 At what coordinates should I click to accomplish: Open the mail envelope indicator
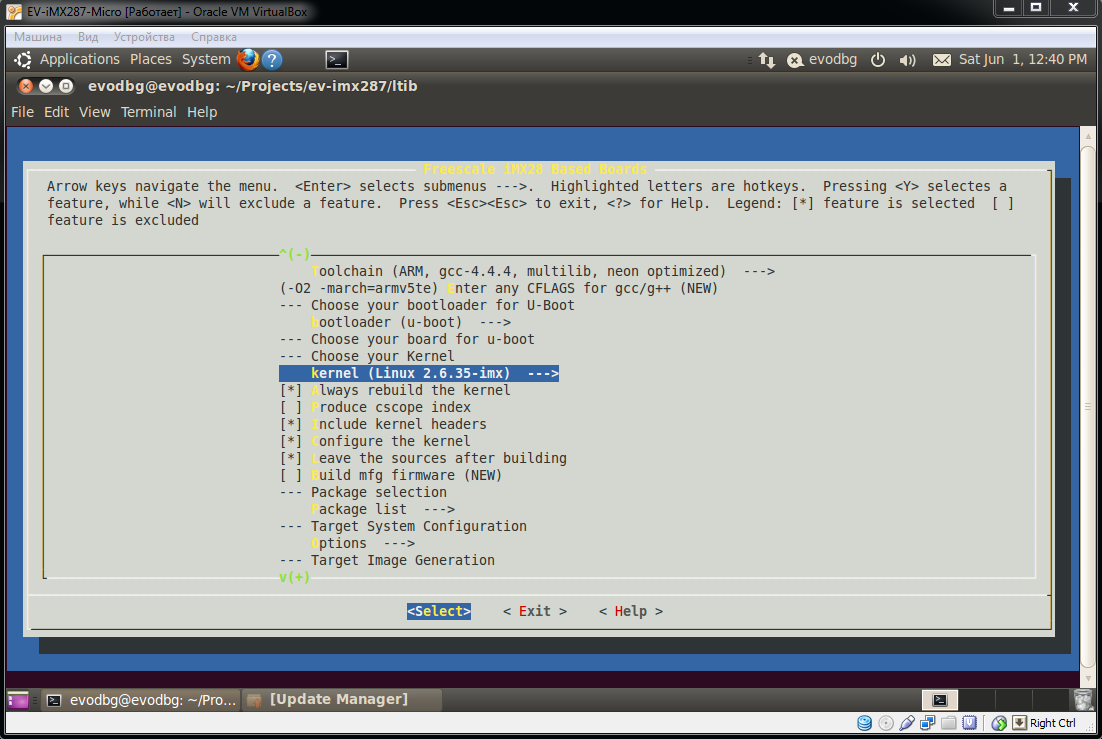(941, 60)
